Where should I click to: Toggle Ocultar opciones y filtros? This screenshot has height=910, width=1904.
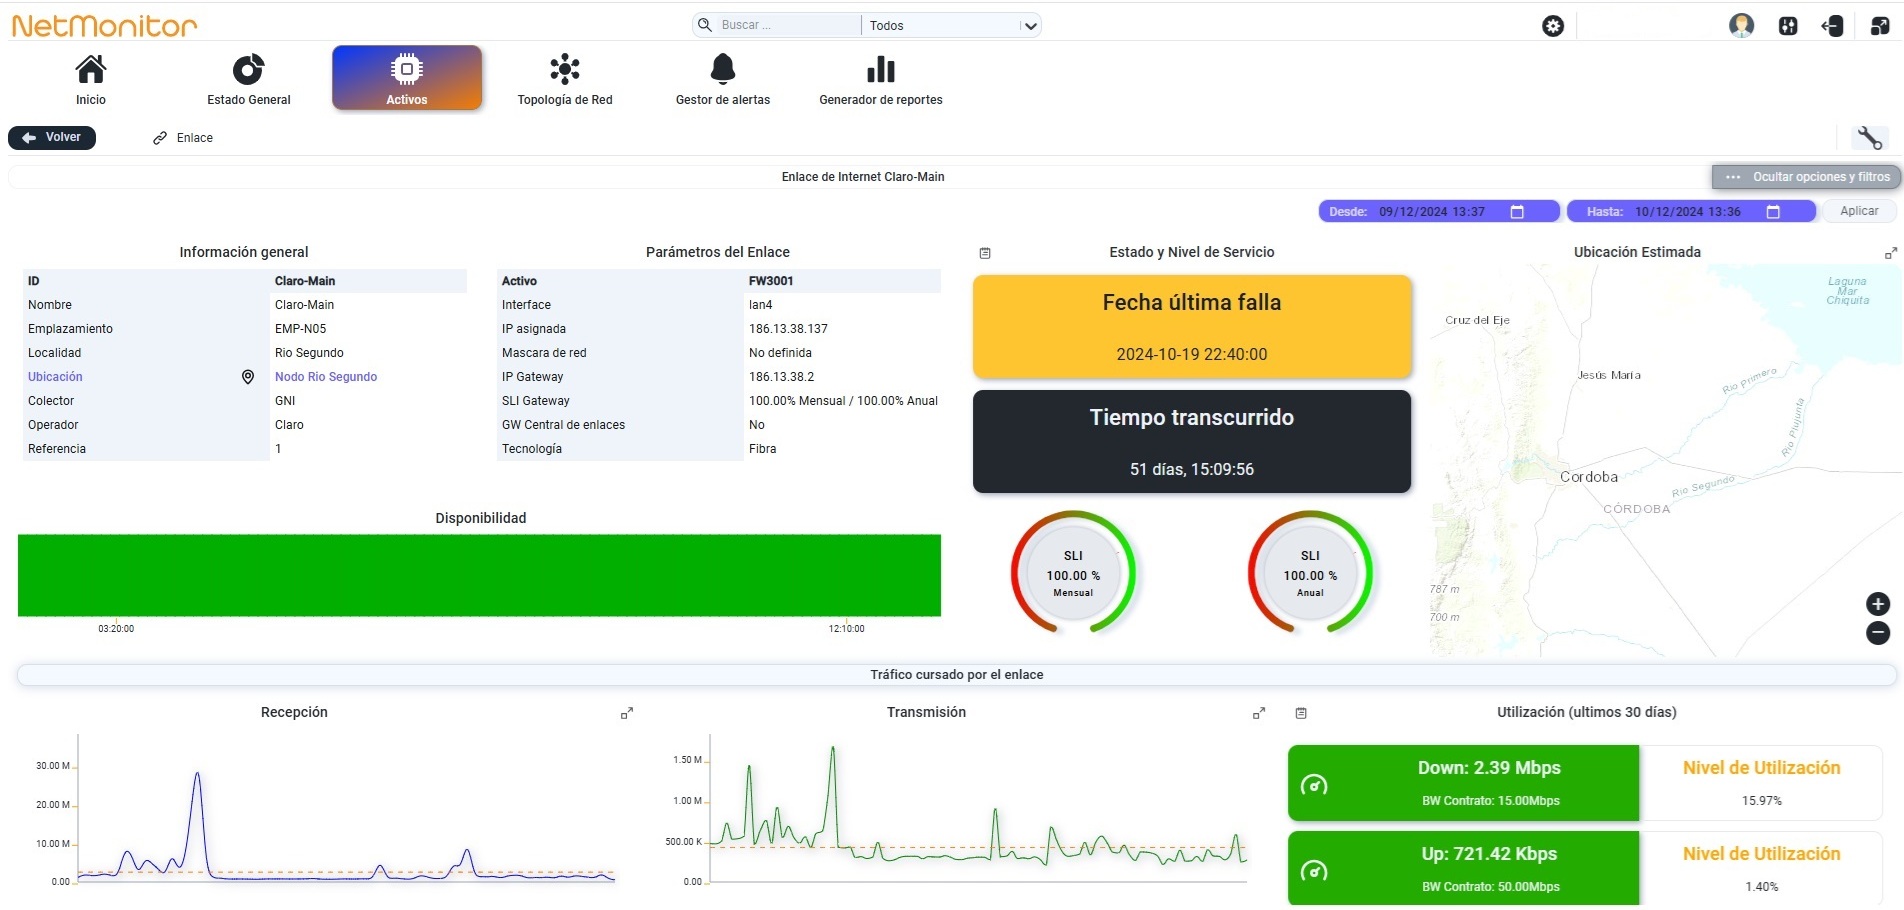1807,177
